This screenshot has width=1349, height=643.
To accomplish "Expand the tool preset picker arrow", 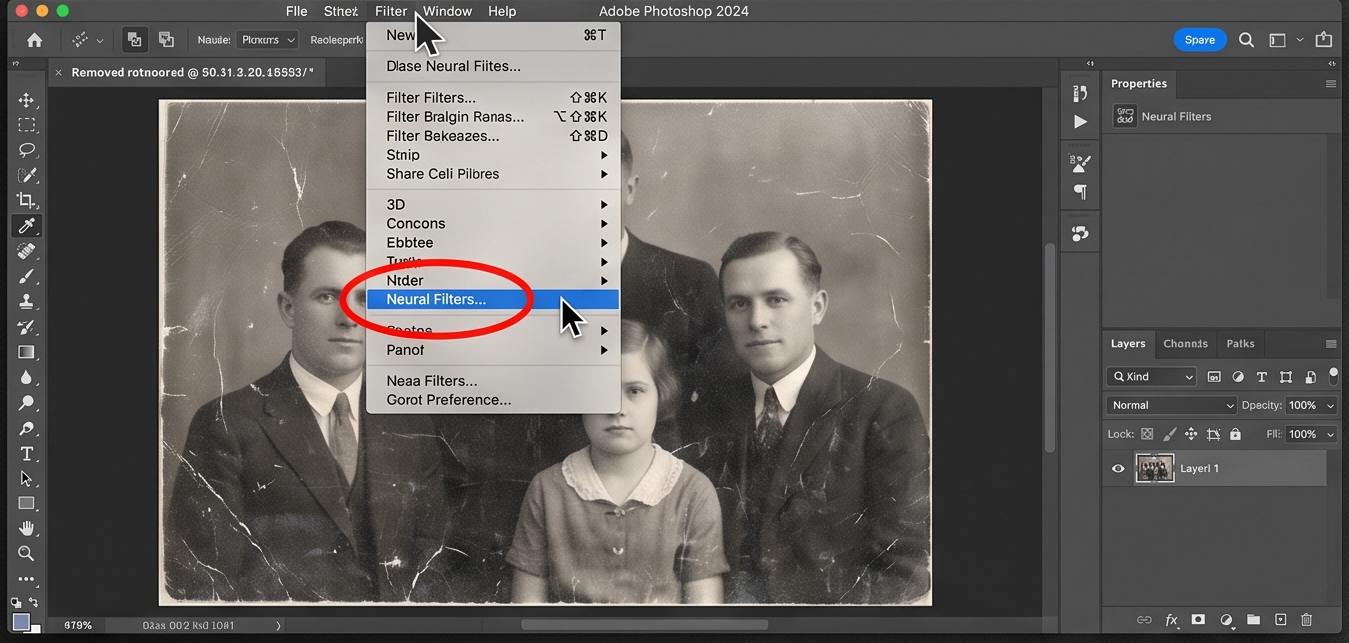I will [x=100, y=41].
